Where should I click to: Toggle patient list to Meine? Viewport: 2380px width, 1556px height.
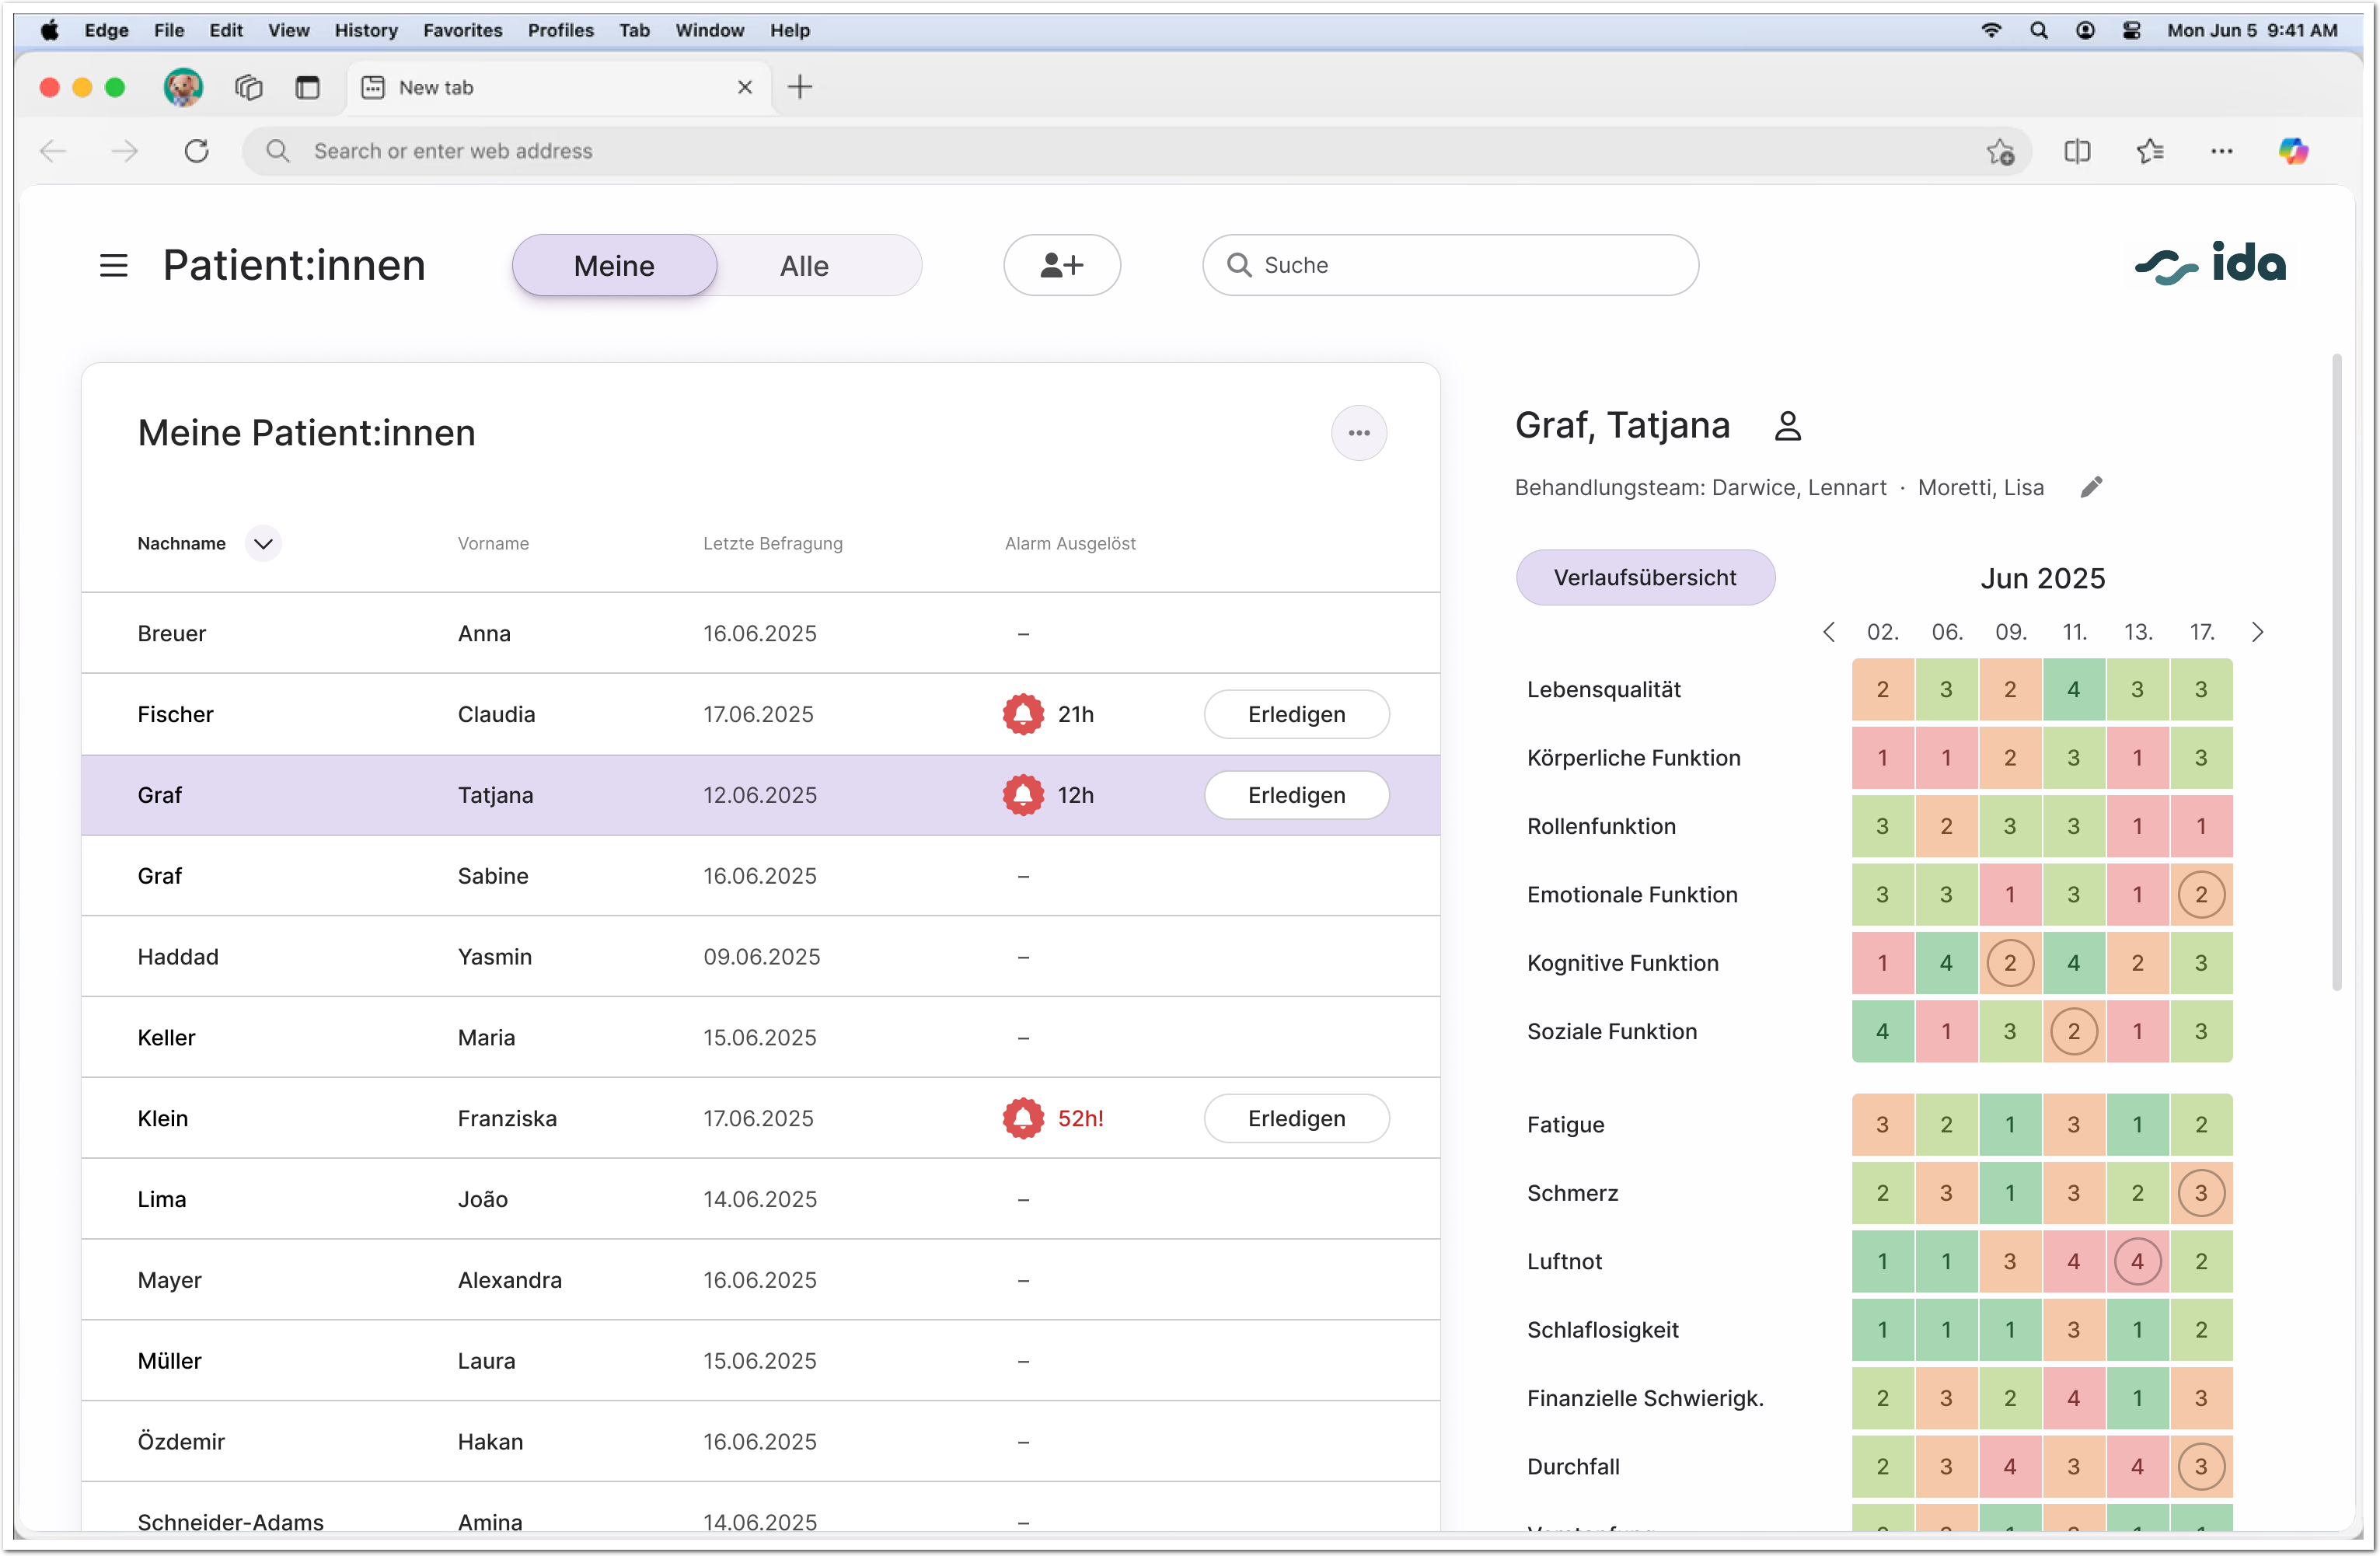(614, 266)
